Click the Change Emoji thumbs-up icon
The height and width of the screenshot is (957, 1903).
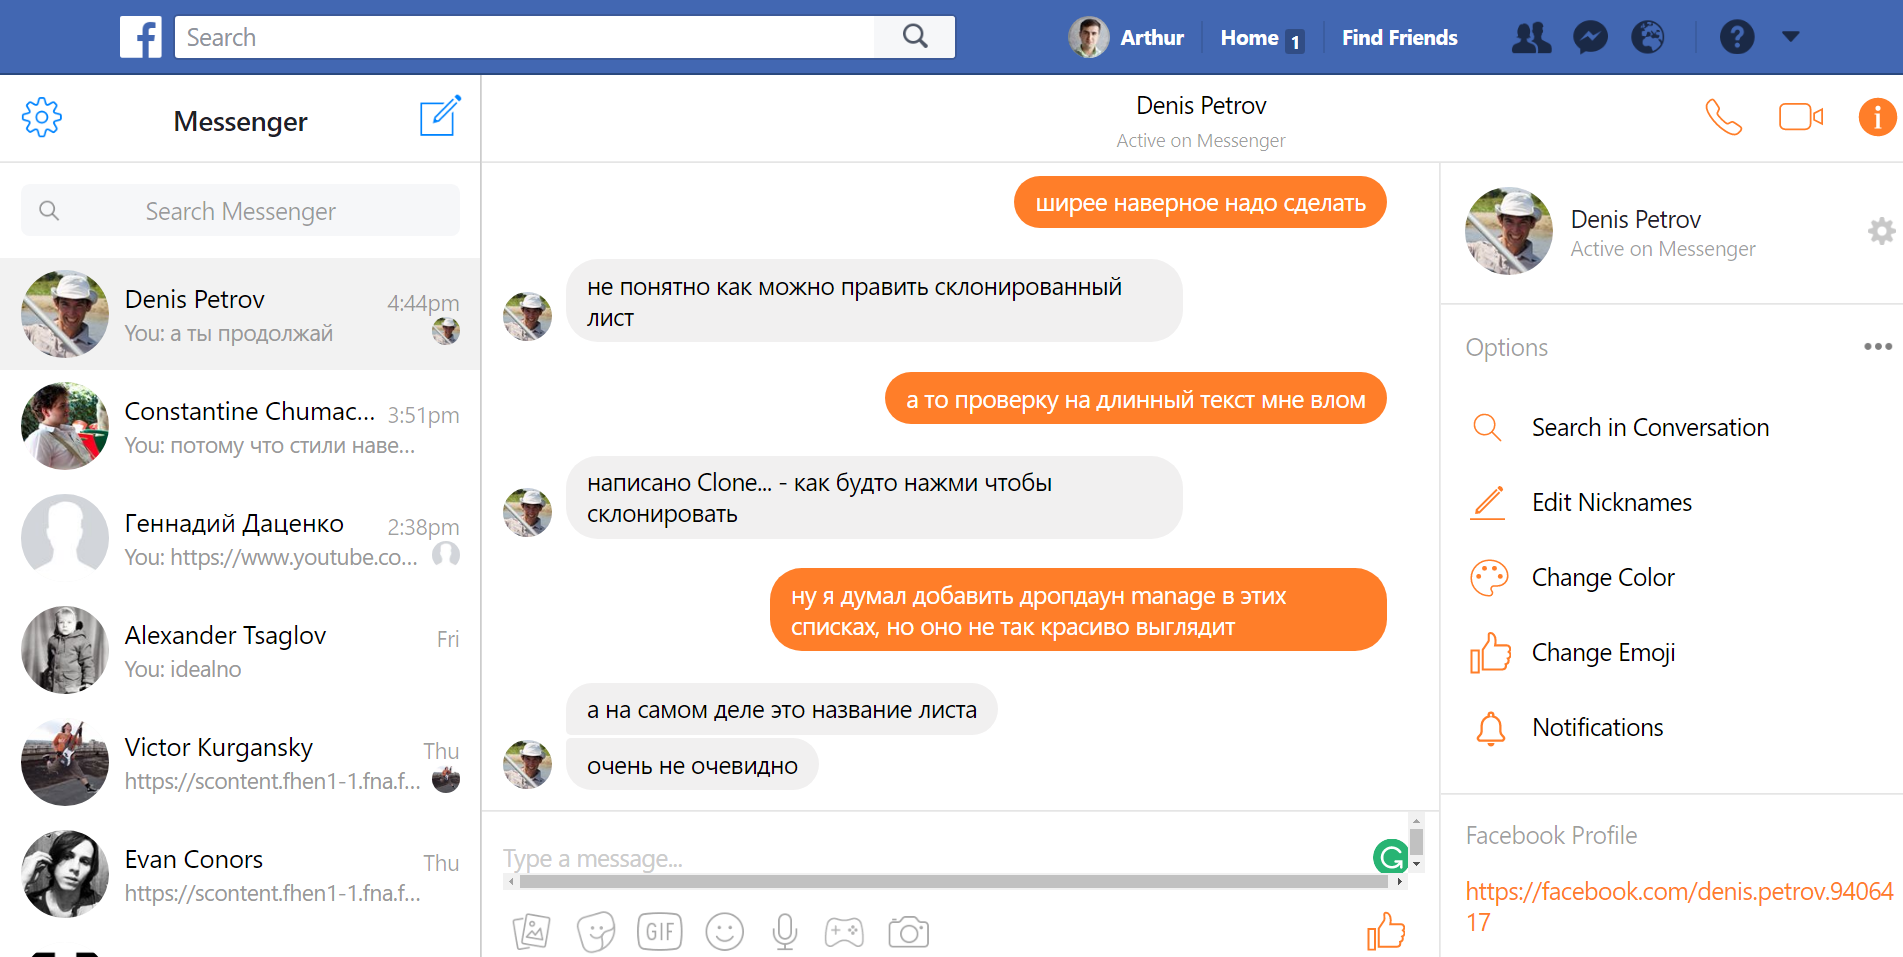(x=1490, y=652)
